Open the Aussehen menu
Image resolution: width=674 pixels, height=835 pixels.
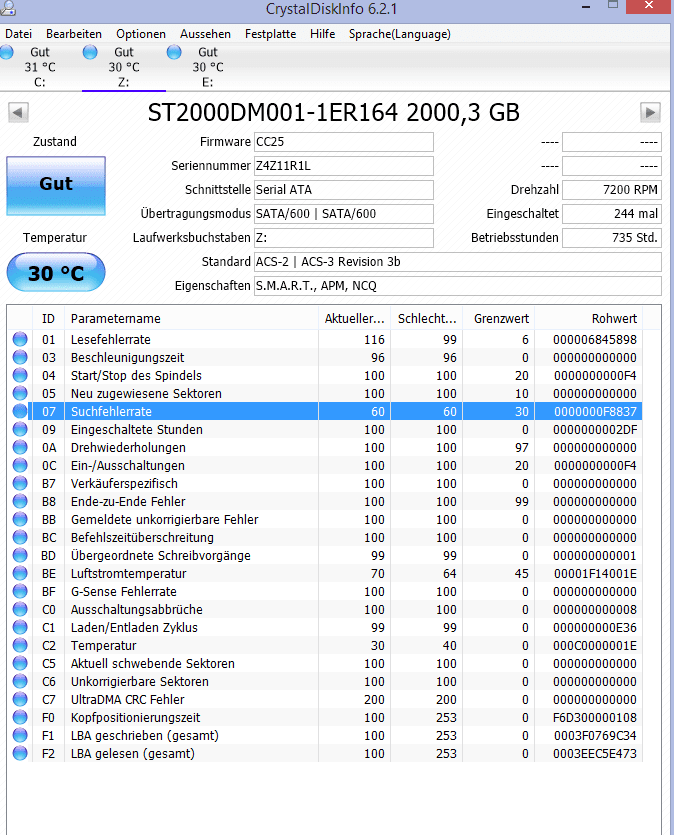point(206,34)
